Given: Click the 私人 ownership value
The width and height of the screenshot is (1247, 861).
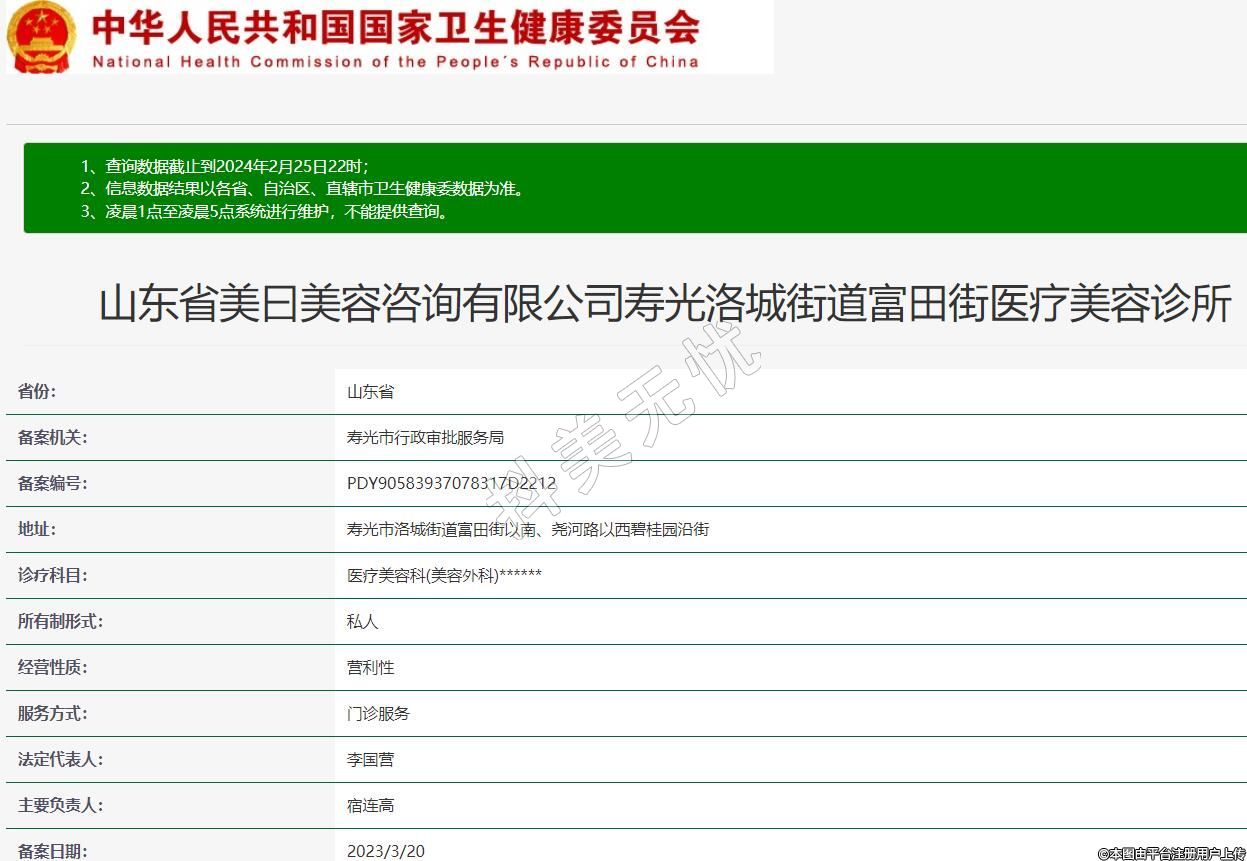Looking at the screenshot, I should (363, 622).
